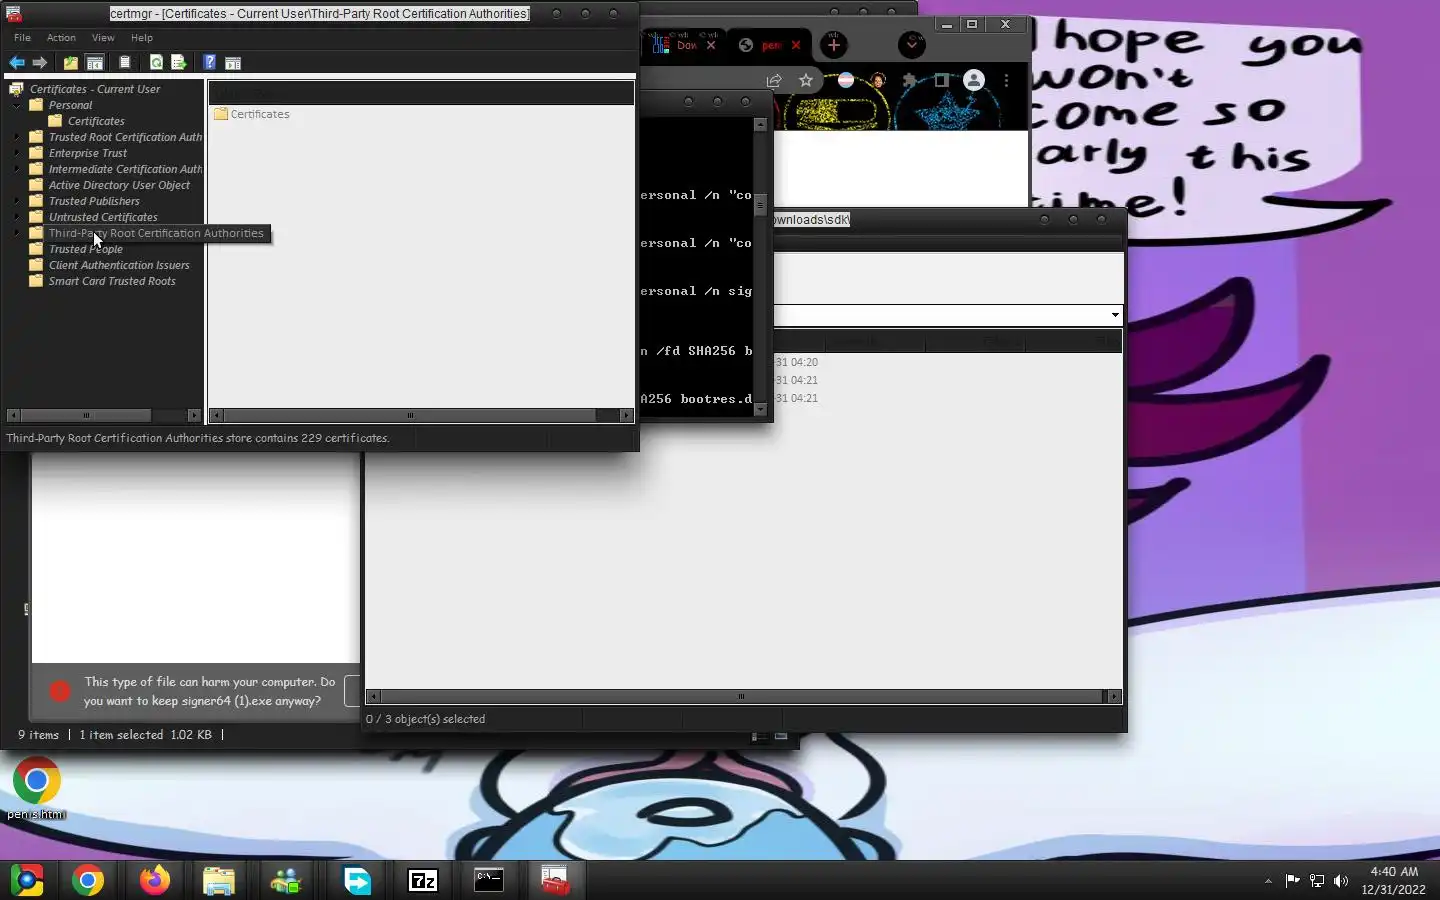Click the certmgr forward arrow icon
Image resolution: width=1440 pixels, height=900 pixels.
[x=40, y=62]
